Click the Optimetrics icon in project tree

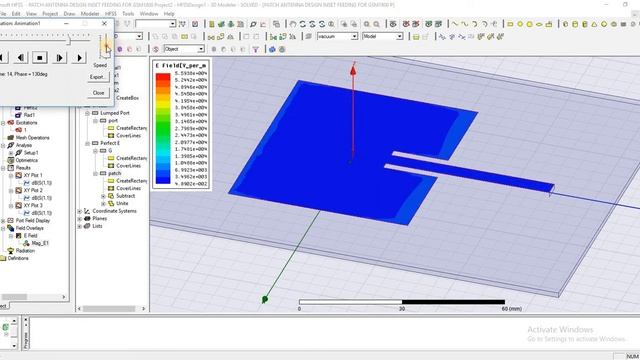[x=11, y=160]
